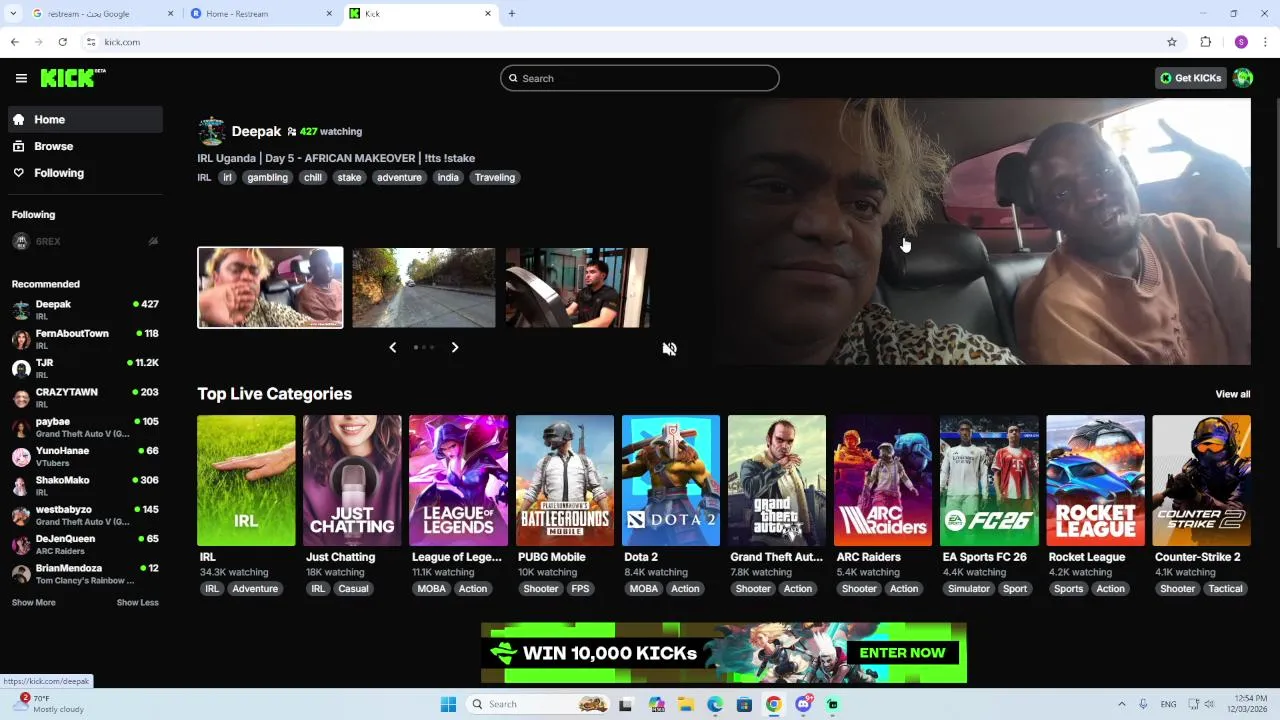Open the Counter-Strike 2 category card
1280x720 pixels.
tap(1201, 481)
